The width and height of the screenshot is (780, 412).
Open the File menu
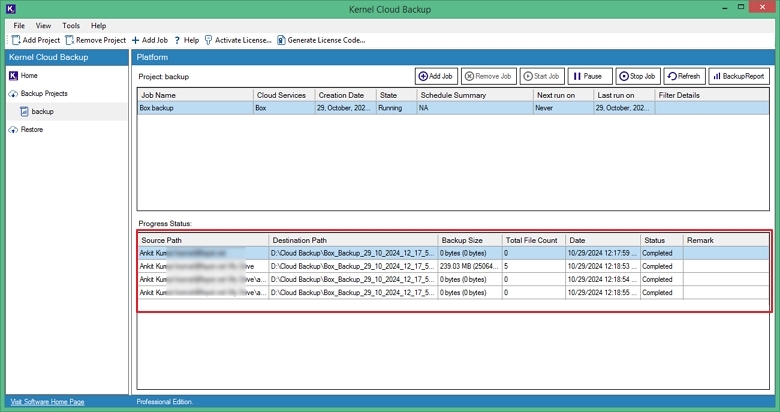tap(19, 25)
